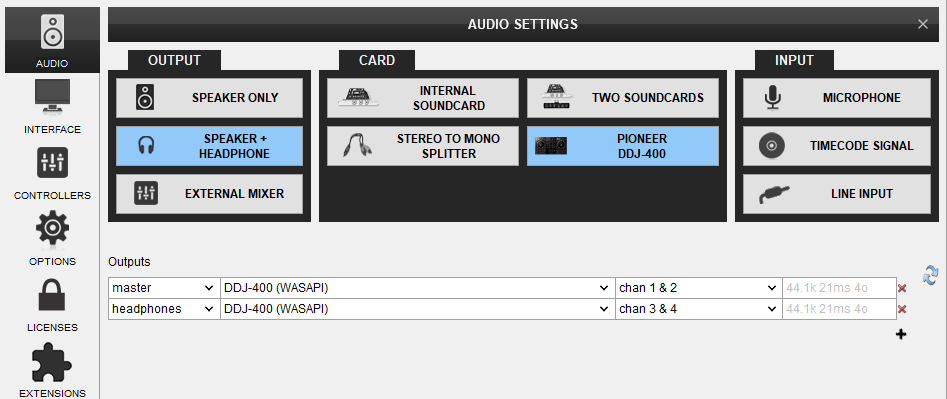Click the refresh audio devices icon
Screen dimensions: 947x399
[x=931, y=275]
